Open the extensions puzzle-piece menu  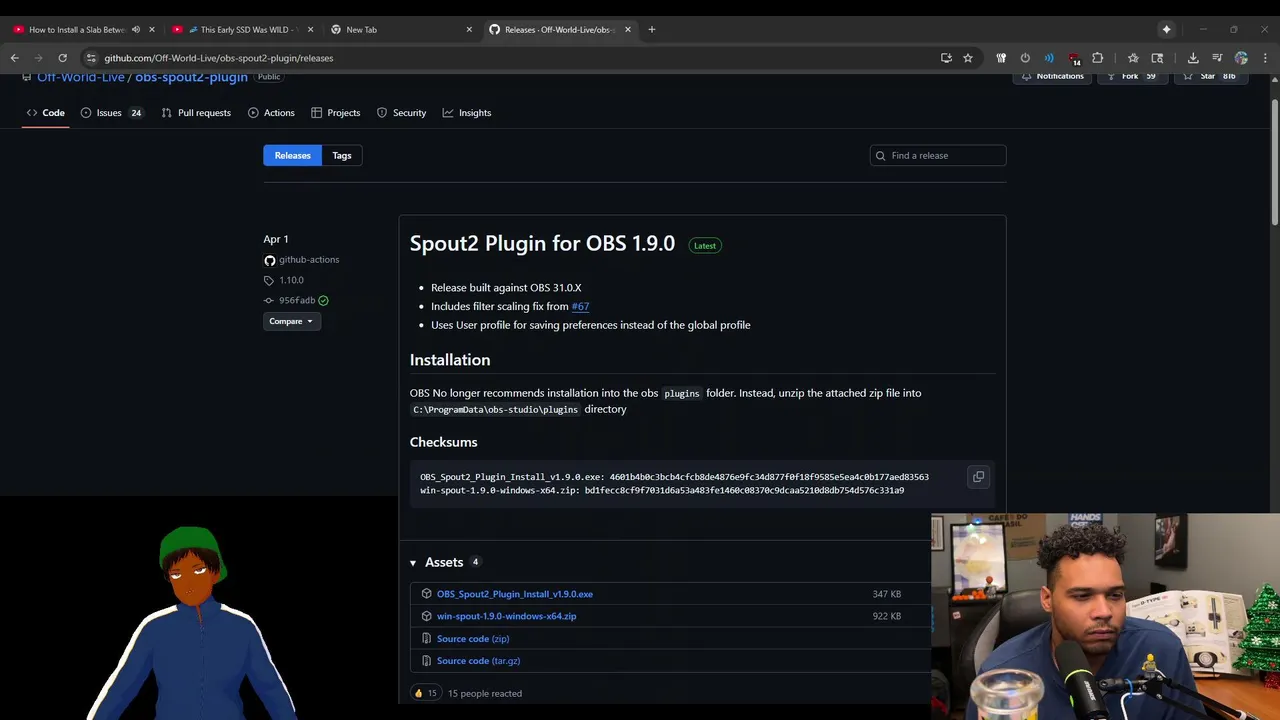click(1097, 58)
